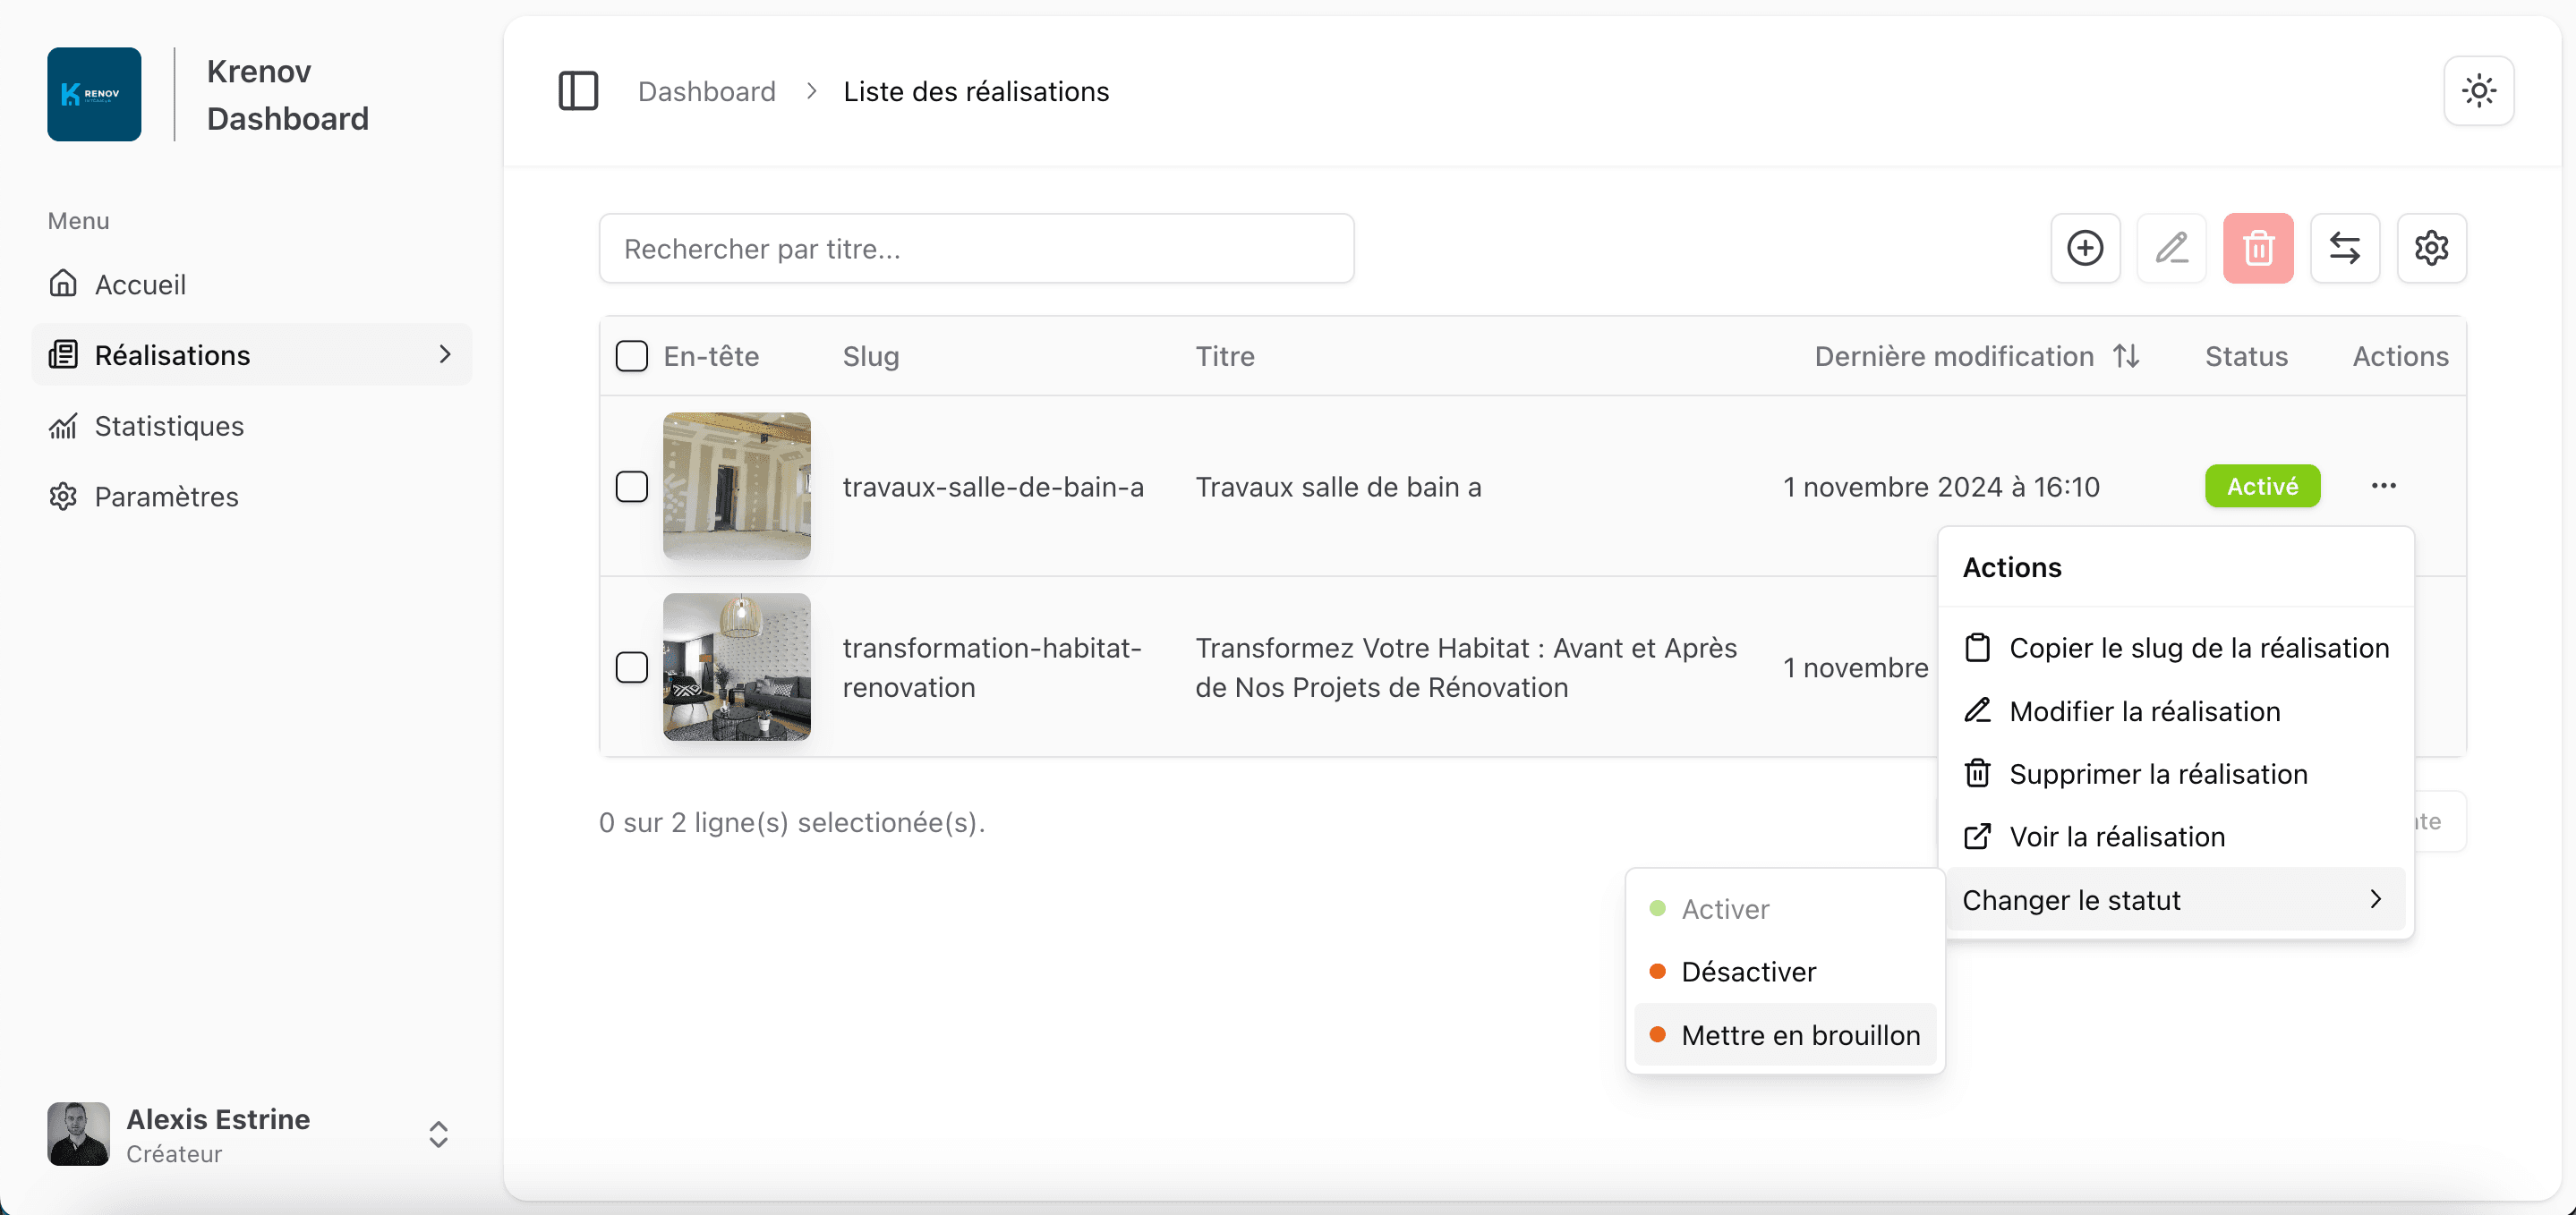Sort by Dernière modification using the arrows

2128,355
